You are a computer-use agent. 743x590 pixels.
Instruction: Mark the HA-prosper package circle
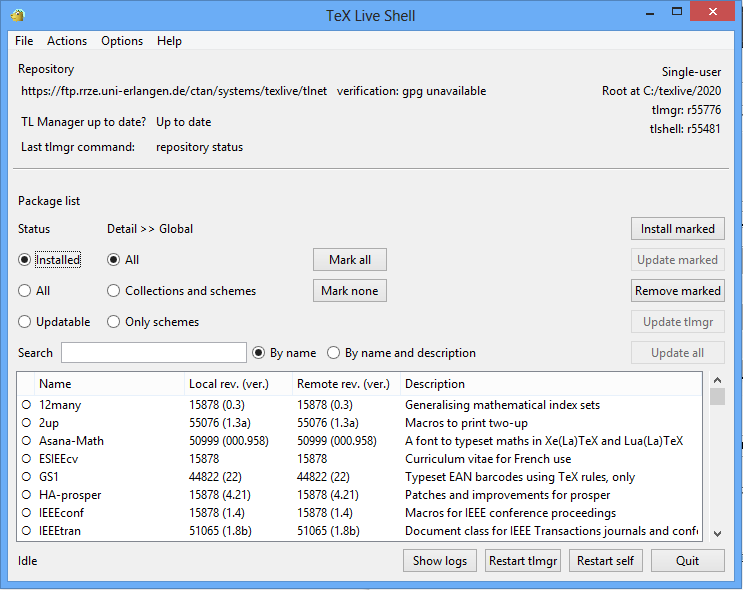(x=27, y=495)
